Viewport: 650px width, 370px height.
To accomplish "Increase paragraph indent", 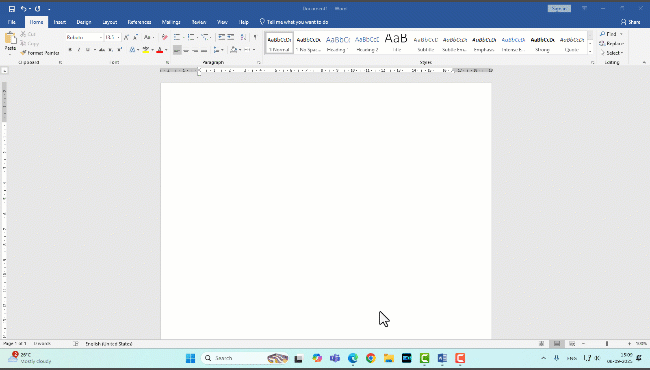I will 231,37.
